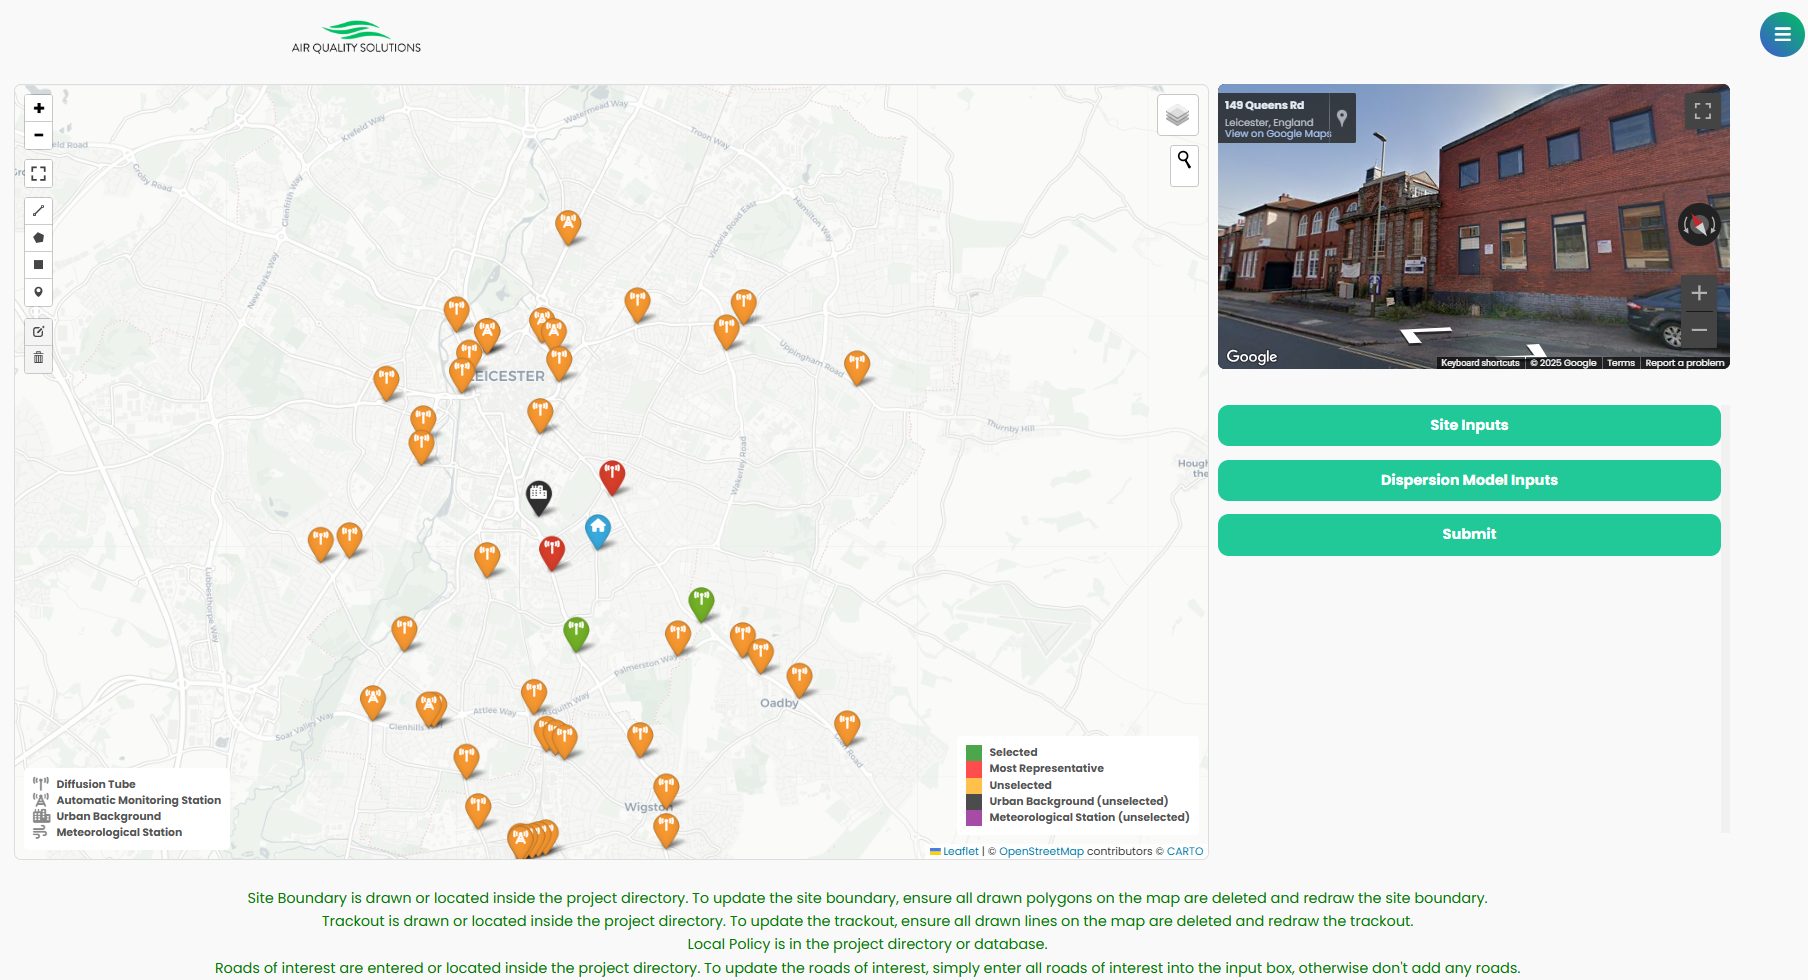Click the Street View compass control
This screenshot has height=980, width=1808.
[x=1698, y=225]
